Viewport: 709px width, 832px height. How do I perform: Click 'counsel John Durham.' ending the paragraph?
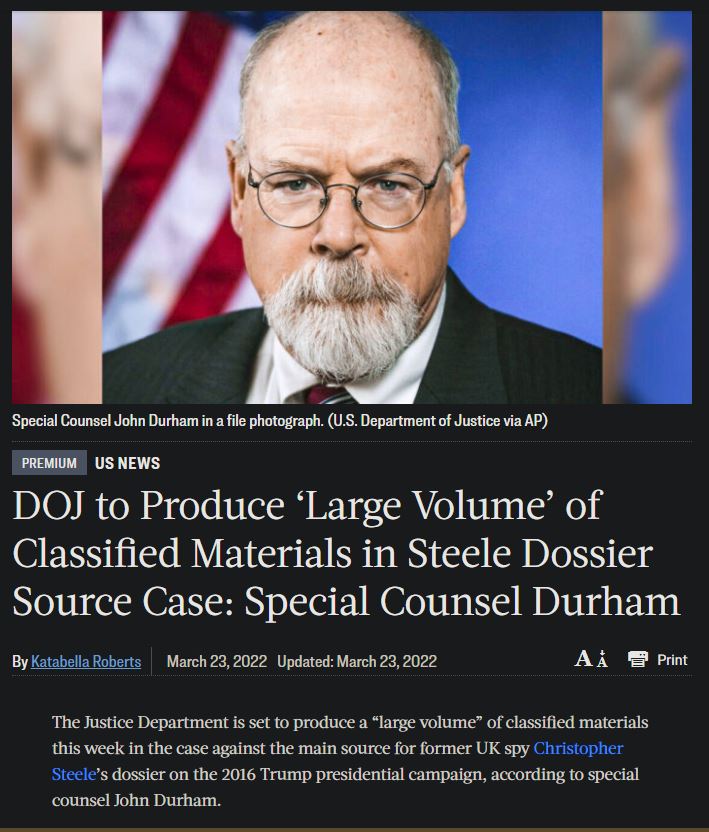pos(136,800)
